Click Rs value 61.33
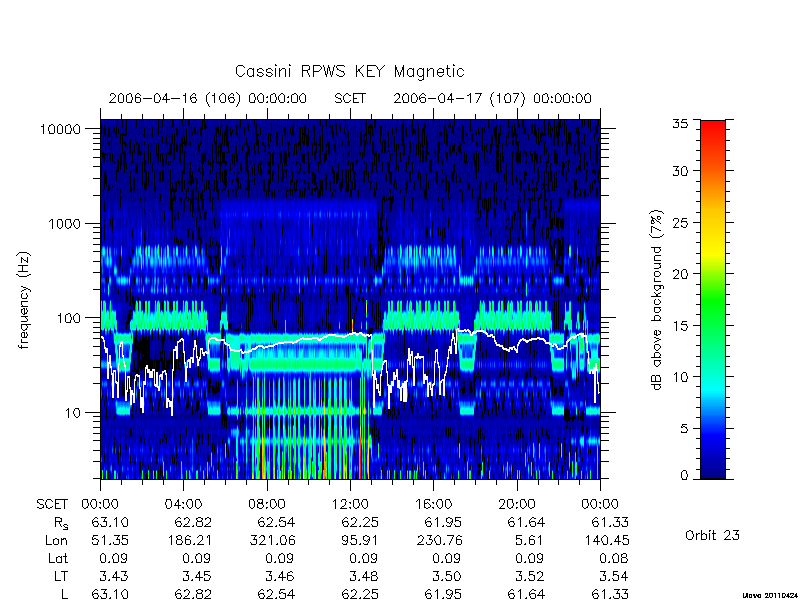This screenshot has height=600, width=800. (610, 523)
